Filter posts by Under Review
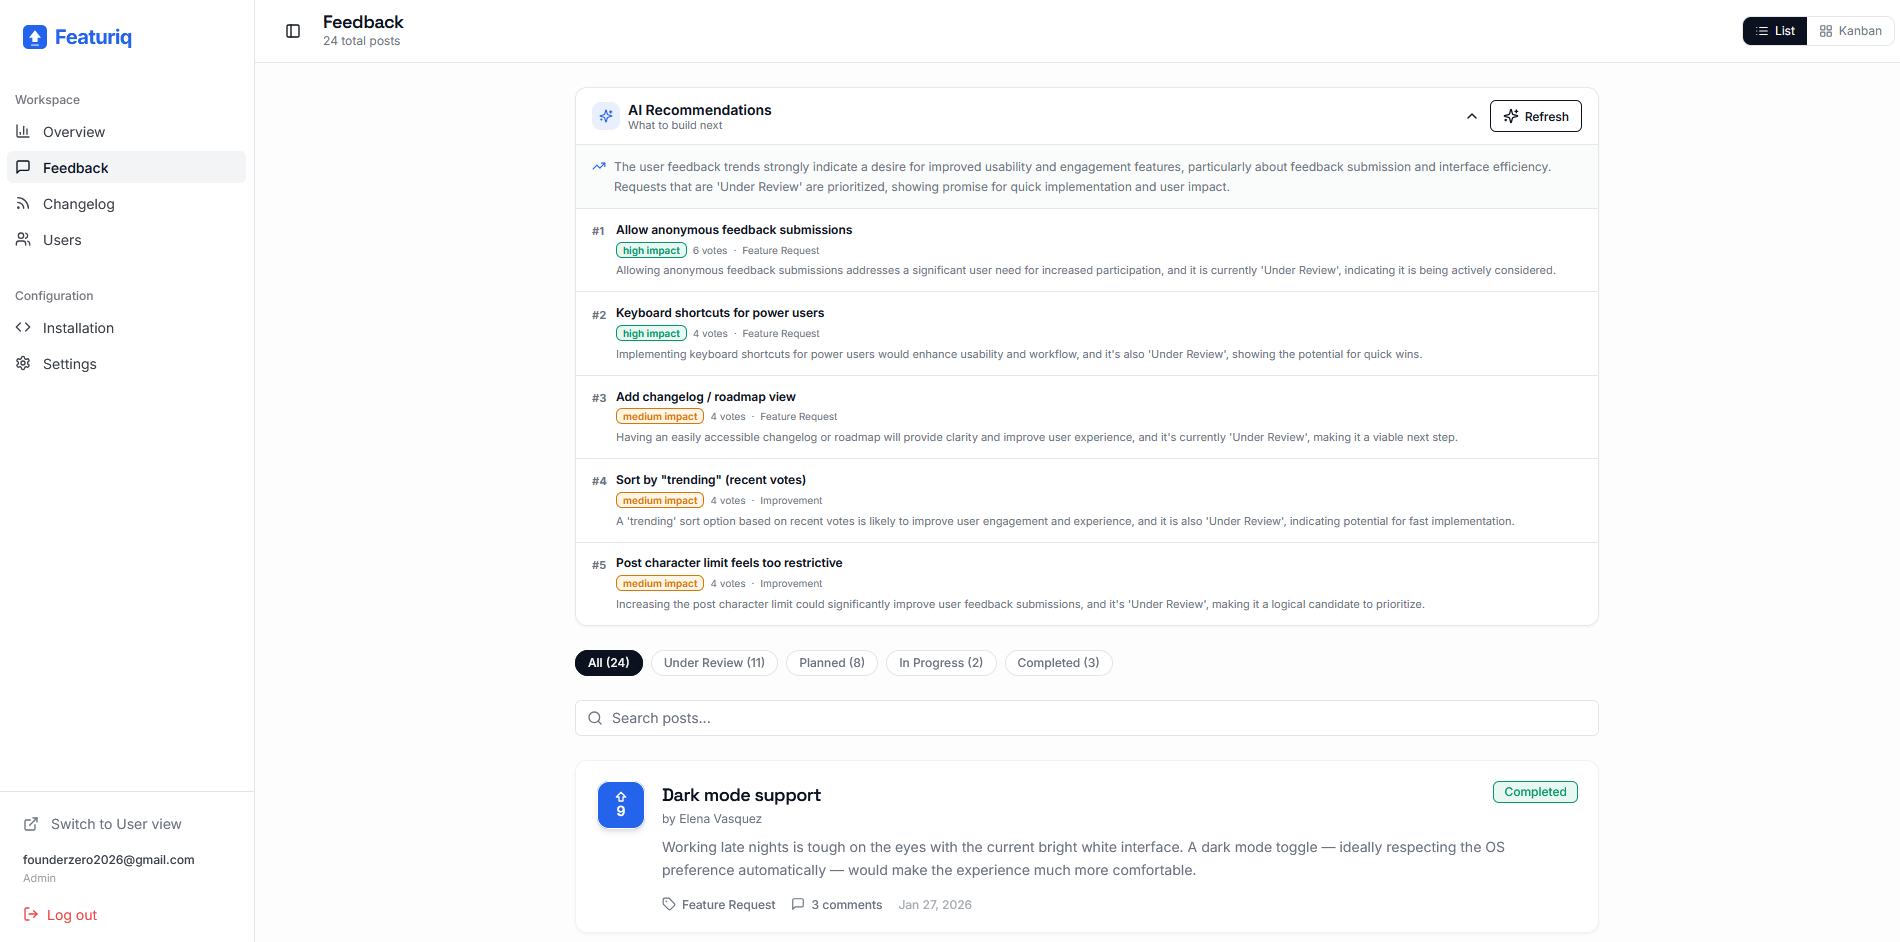The height and width of the screenshot is (942, 1900). (x=714, y=663)
